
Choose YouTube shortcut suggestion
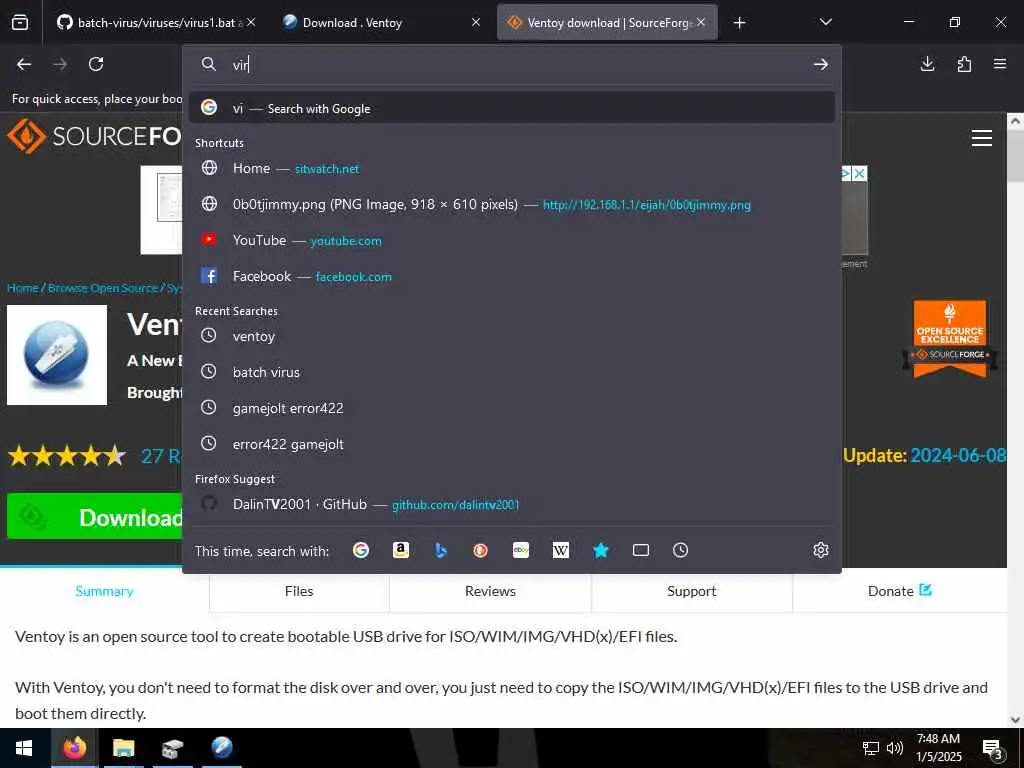point(511,240)
